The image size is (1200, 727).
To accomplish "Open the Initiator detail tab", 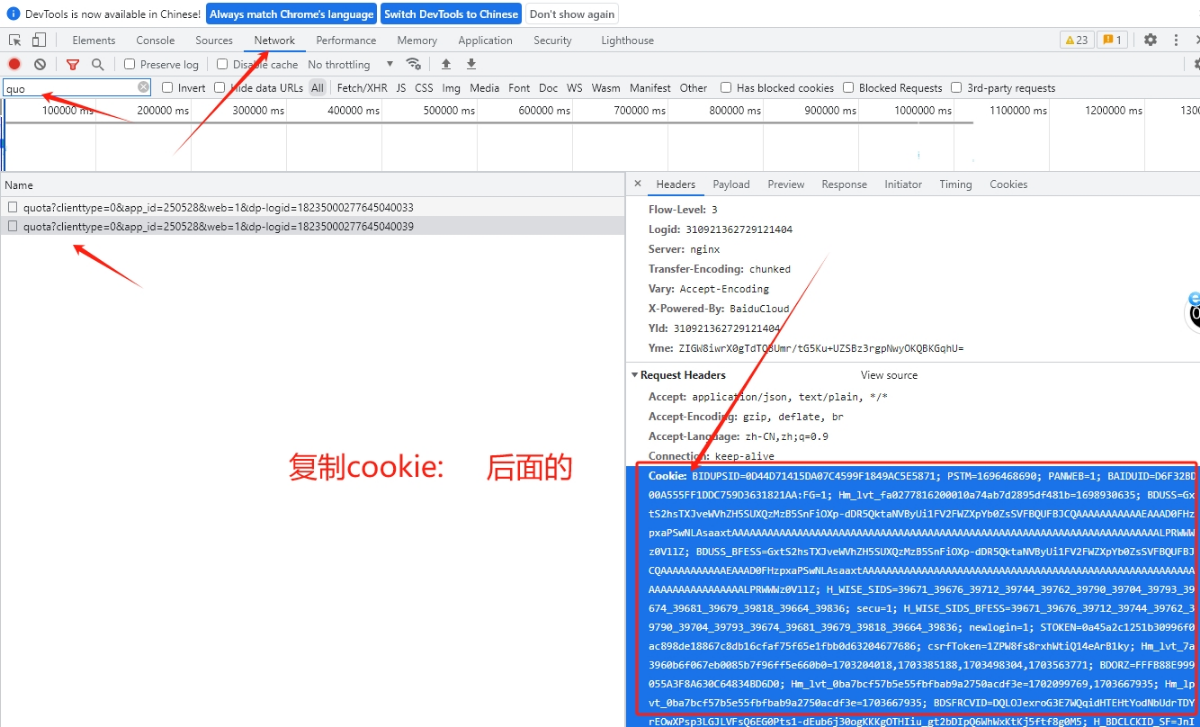I will (903, 184).
